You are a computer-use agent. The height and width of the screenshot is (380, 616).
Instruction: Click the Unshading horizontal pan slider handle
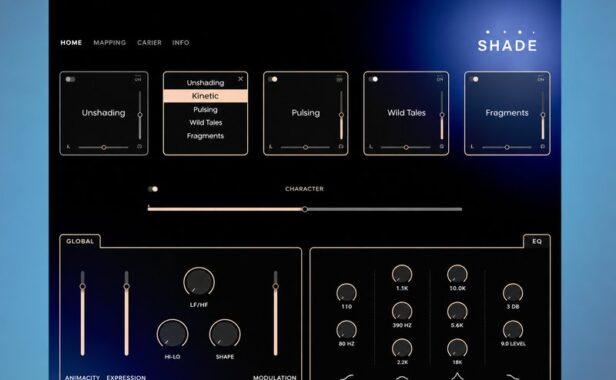pos(104,147)
